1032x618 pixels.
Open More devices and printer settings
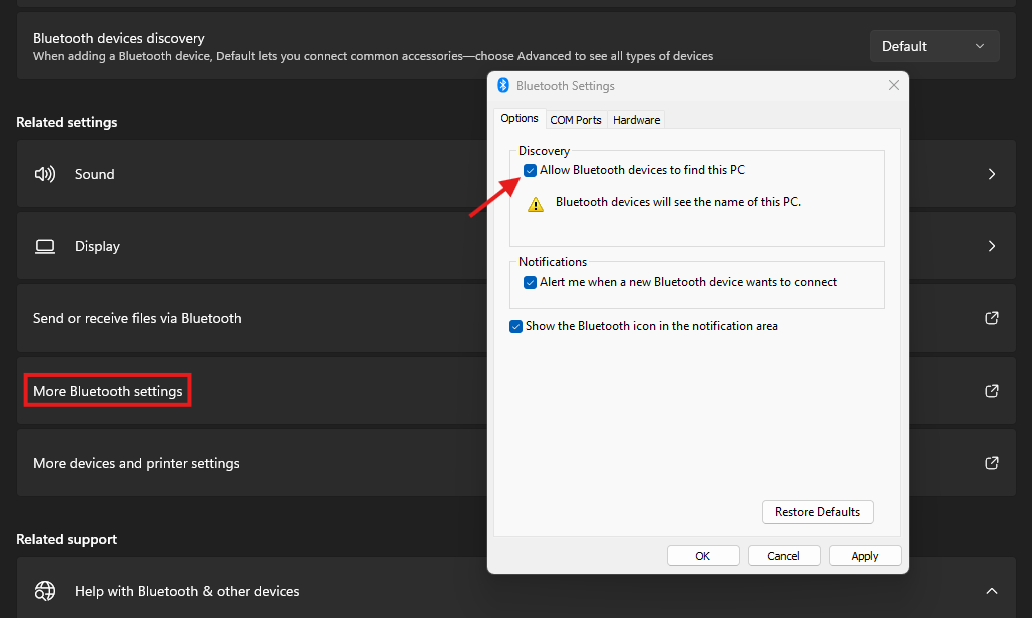(x=136, y=463)
